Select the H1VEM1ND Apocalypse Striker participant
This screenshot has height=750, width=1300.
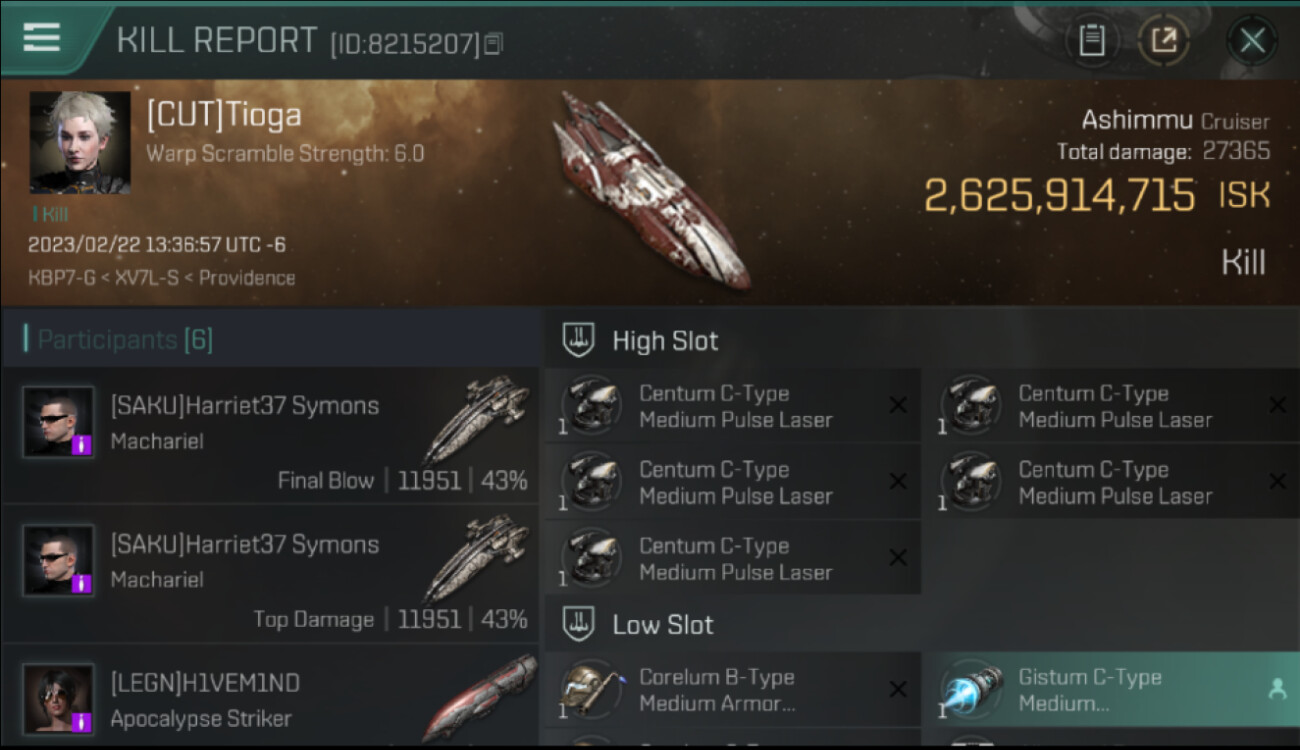(x=270, y=699)
